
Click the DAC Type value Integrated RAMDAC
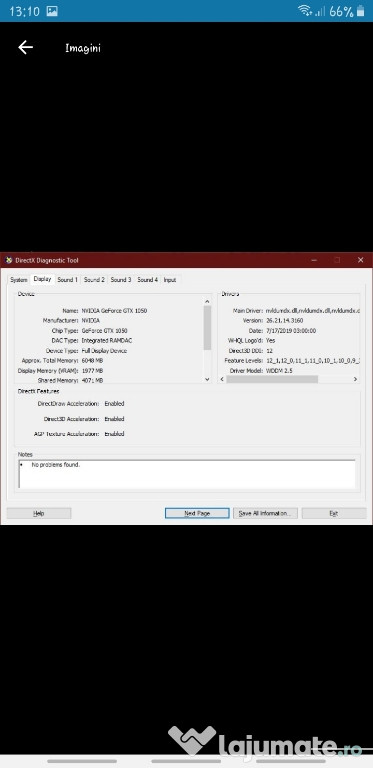point(107,340)
